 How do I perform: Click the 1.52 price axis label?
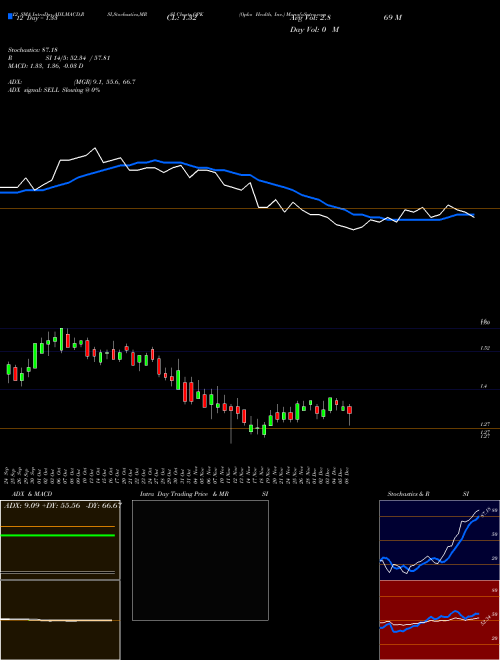pos(485,348)
